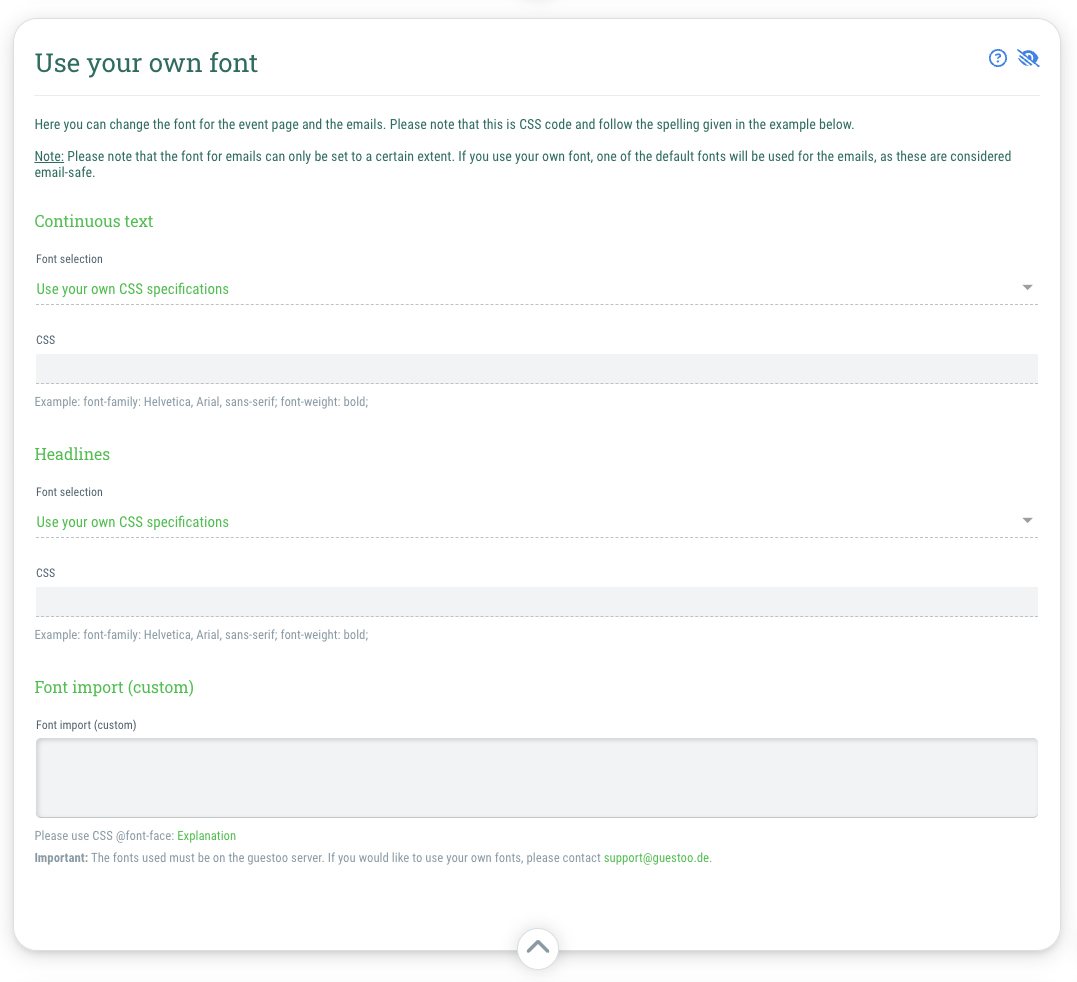Open the help question mark icon
The width and height of the screenshot is (1077, 982).
coord(997,58)
